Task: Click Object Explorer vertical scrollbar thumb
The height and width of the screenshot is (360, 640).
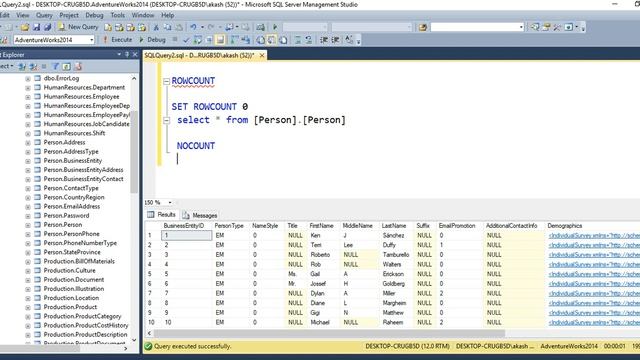Action: click(134, 151)
